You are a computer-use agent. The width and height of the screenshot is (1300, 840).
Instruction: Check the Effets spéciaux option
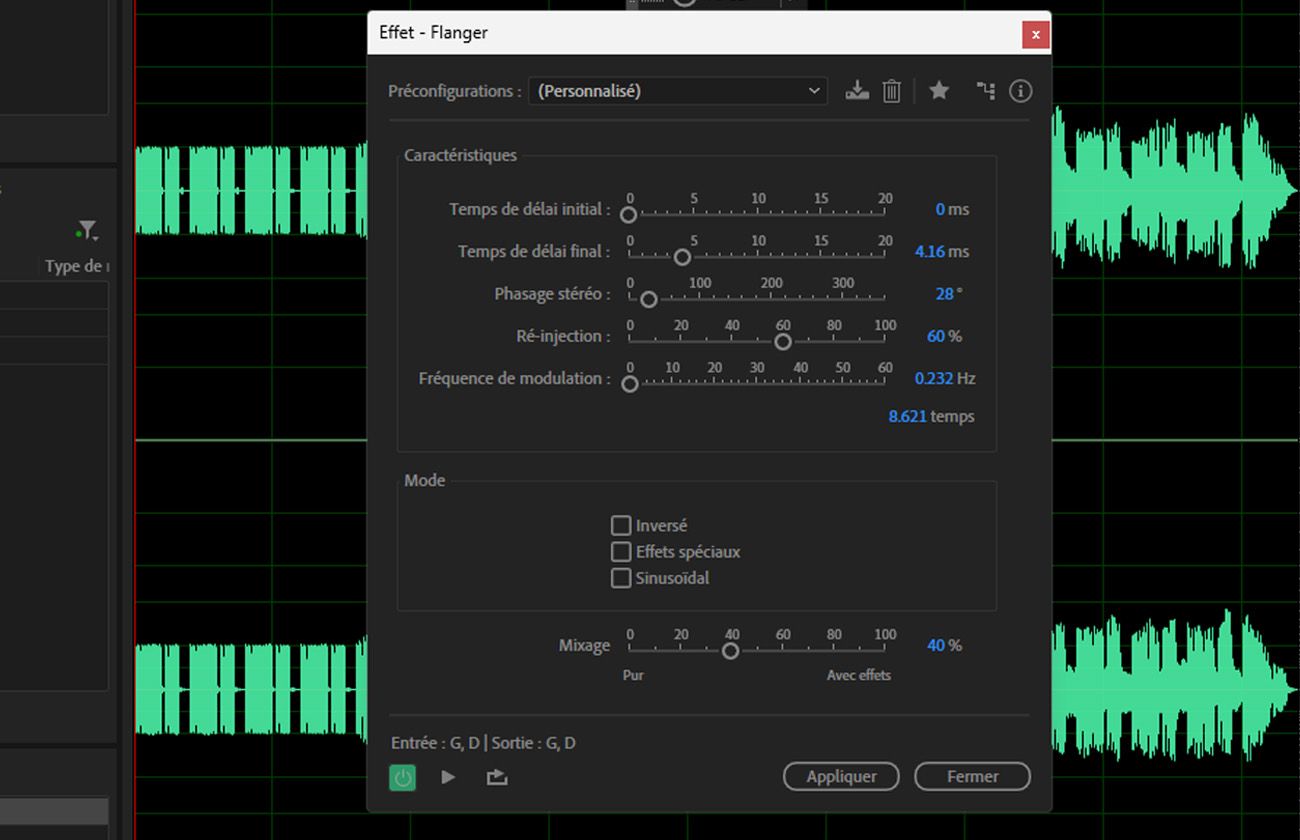[x=621, y=551]
